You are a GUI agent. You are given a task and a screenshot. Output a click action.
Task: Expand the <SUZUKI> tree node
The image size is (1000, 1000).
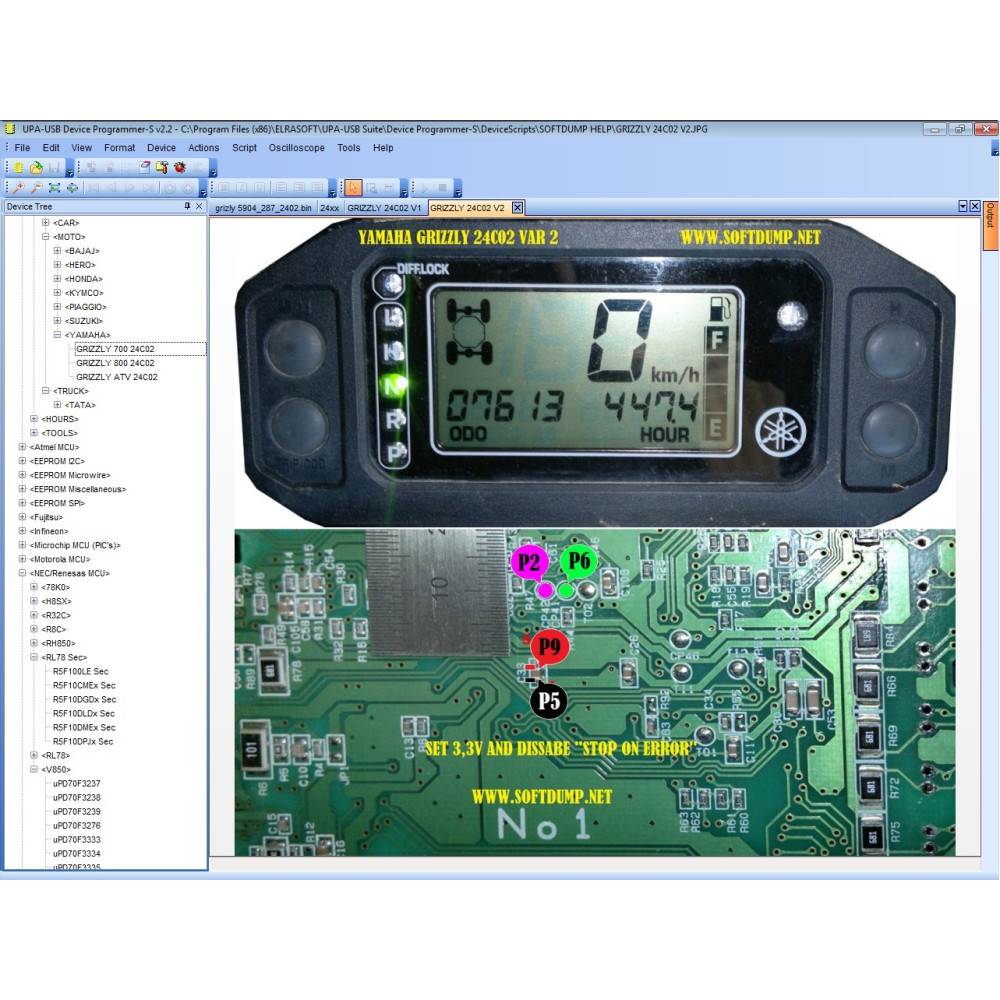(57, 321)
